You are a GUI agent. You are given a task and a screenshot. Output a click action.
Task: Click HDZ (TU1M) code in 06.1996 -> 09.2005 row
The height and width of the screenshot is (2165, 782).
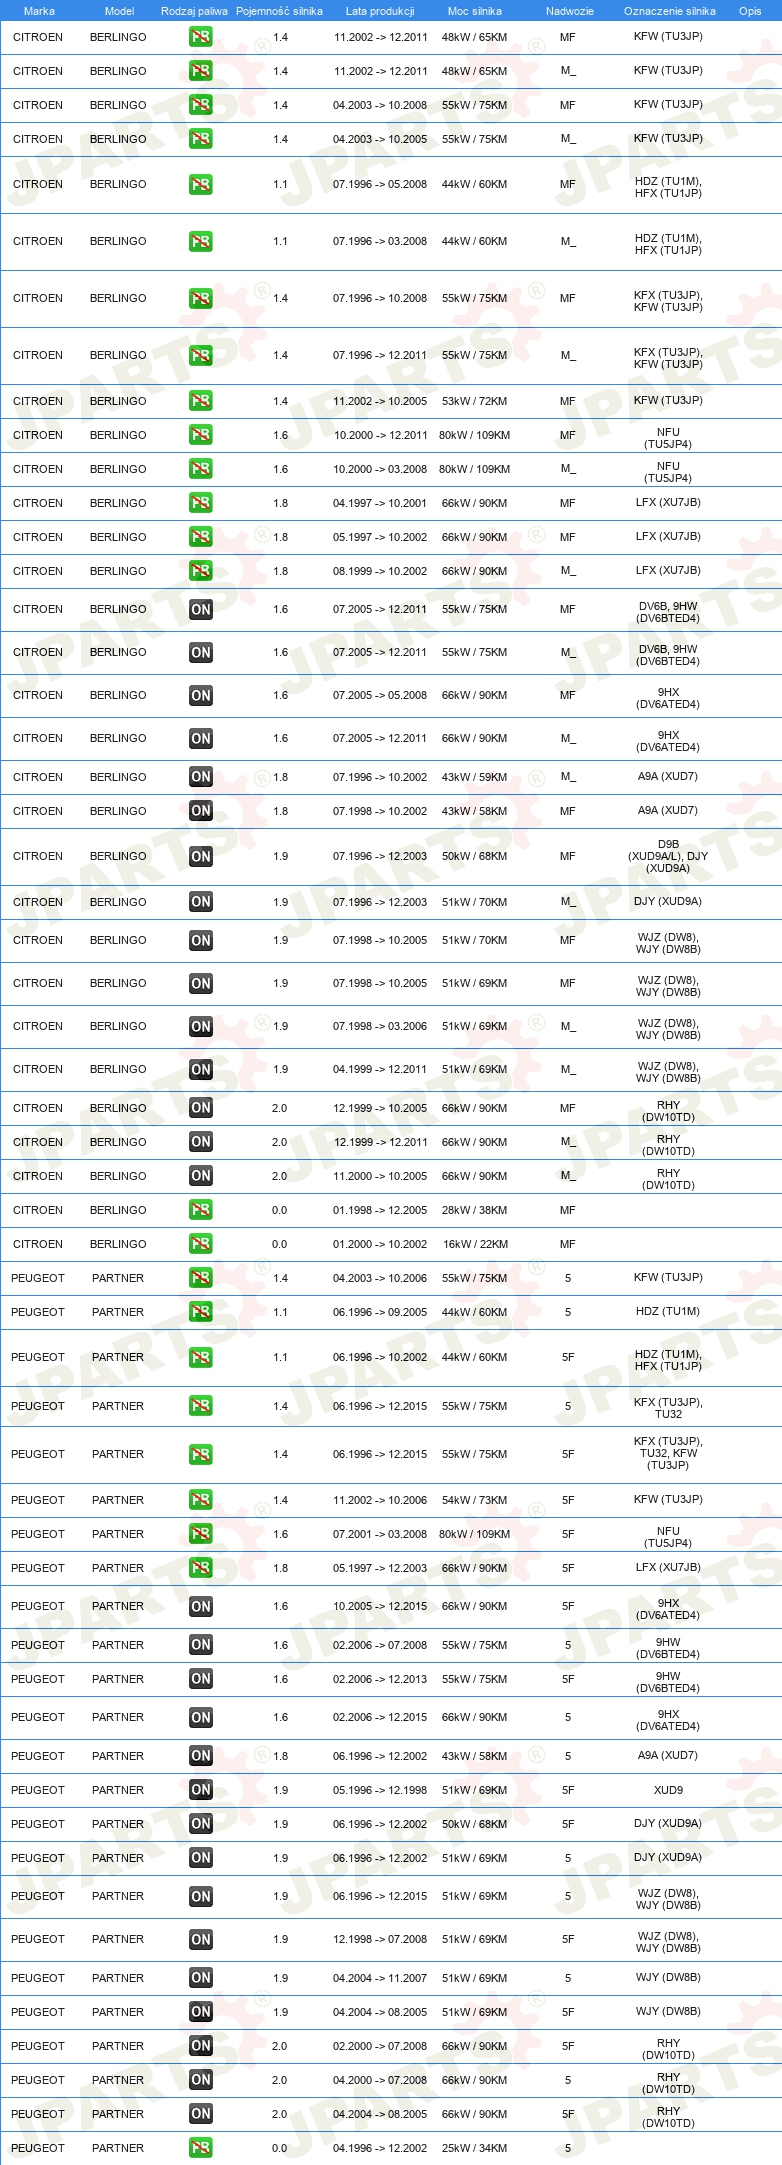[668, 1312]
